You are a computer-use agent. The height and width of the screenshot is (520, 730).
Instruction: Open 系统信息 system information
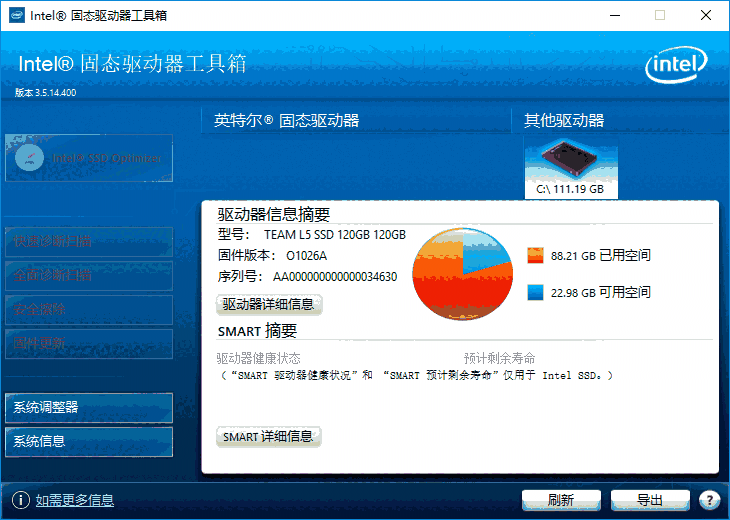[89, 442]
